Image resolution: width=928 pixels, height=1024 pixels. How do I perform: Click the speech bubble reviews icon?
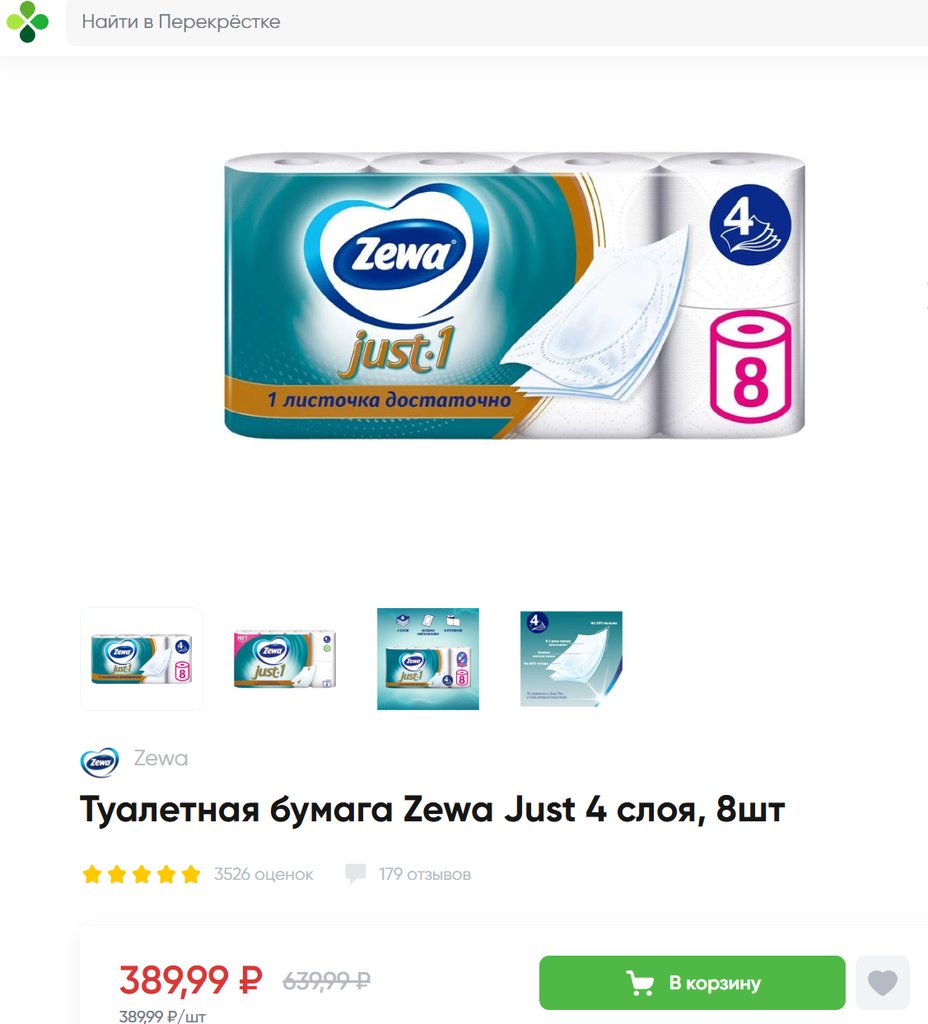click(355, 874)
